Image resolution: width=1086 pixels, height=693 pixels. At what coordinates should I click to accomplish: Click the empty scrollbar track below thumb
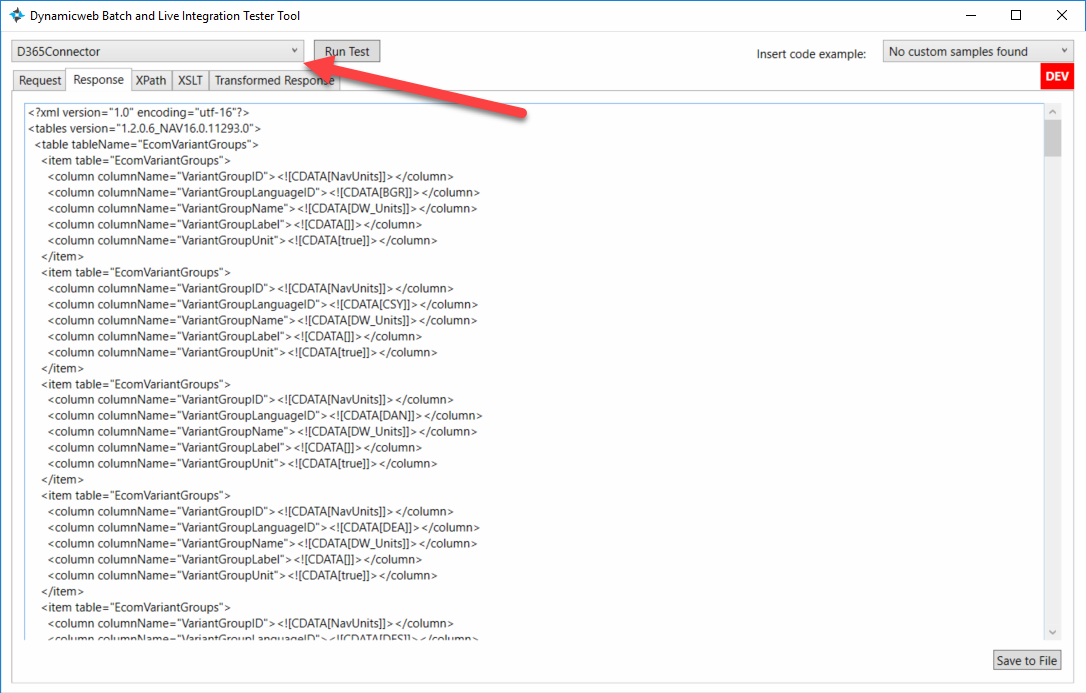[1052, 400]
